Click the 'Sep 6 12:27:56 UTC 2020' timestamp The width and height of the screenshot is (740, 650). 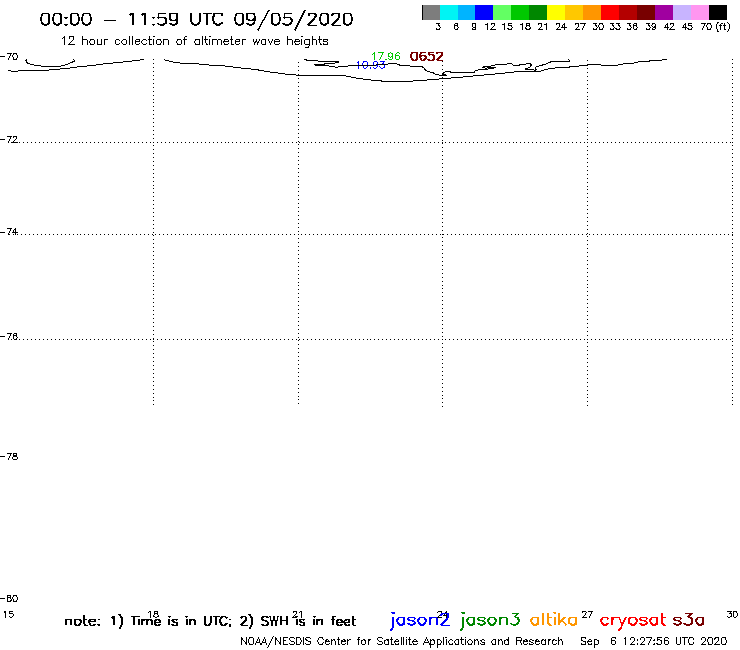654,642
